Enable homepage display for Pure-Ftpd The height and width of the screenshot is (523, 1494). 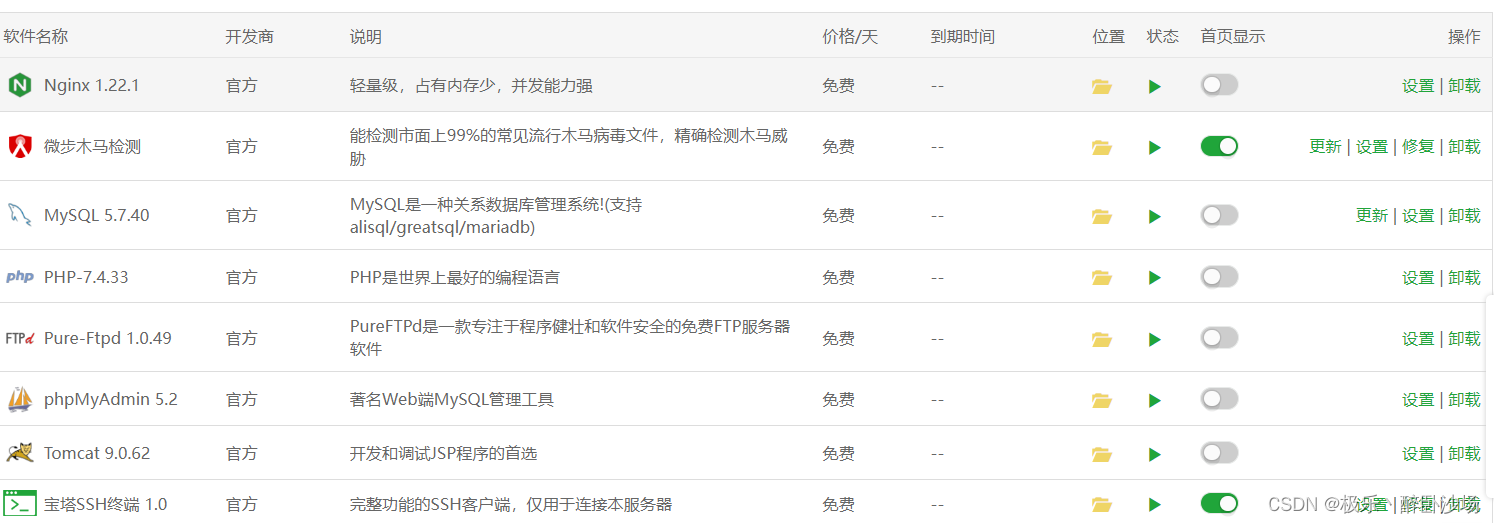[1219, 338]
